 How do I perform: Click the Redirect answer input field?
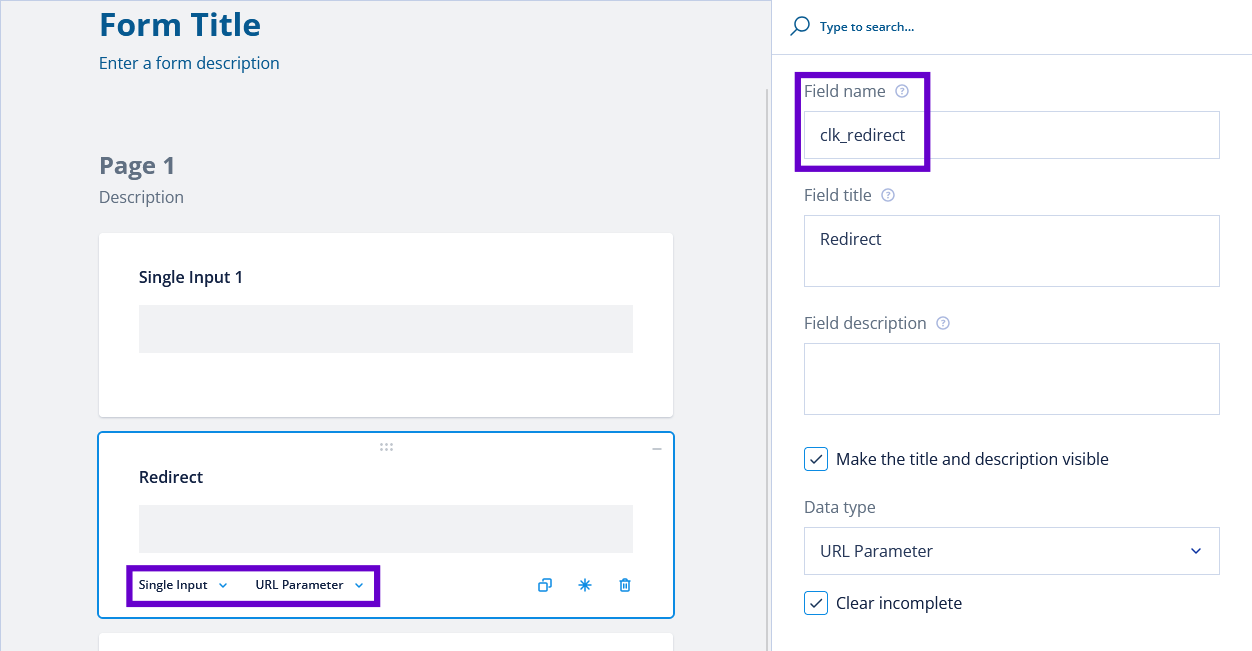coord(386,529)
